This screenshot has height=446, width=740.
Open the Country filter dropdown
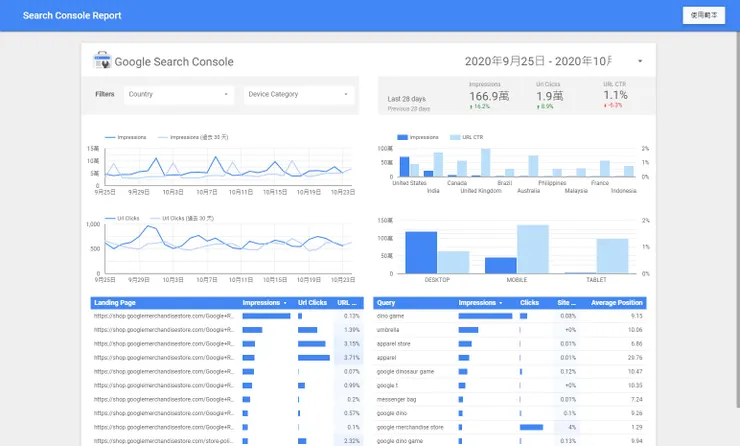pos(178,94)
